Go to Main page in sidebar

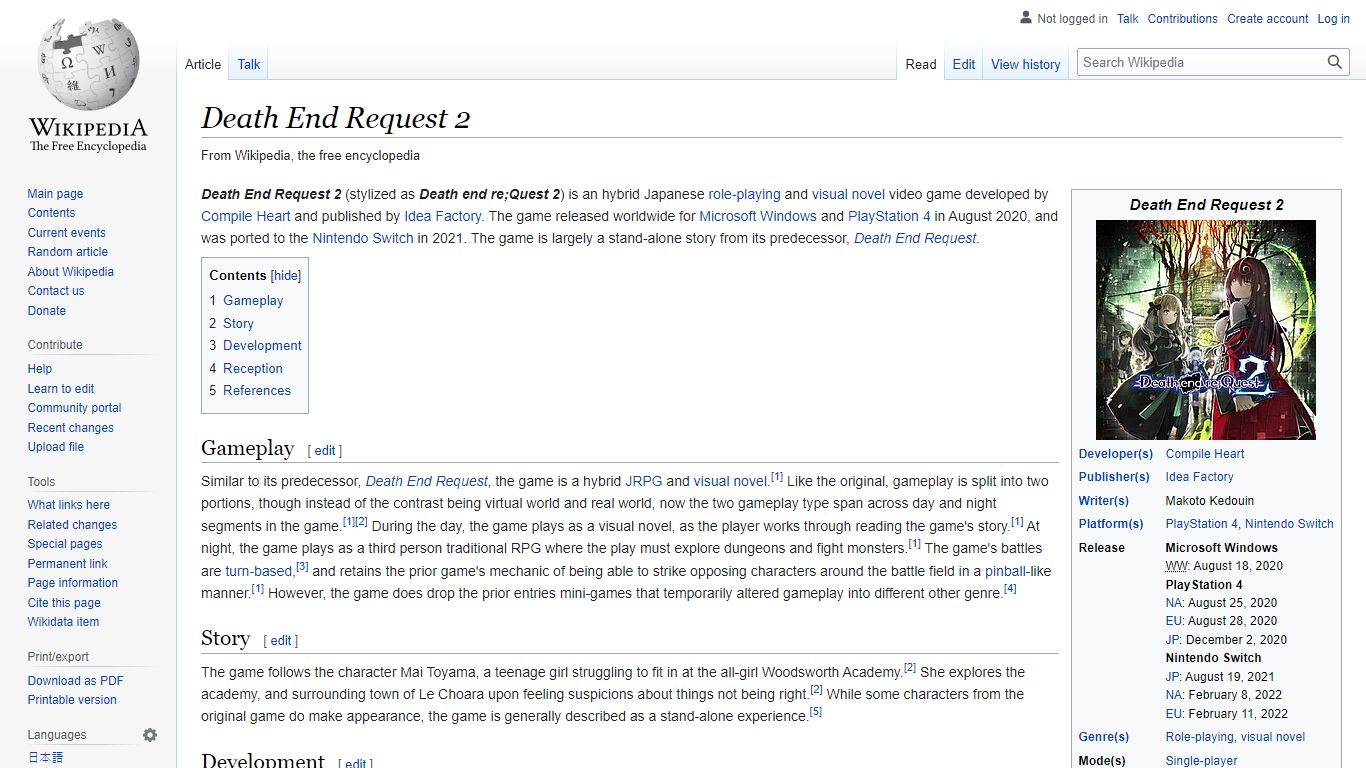click(x=55, y=194)
